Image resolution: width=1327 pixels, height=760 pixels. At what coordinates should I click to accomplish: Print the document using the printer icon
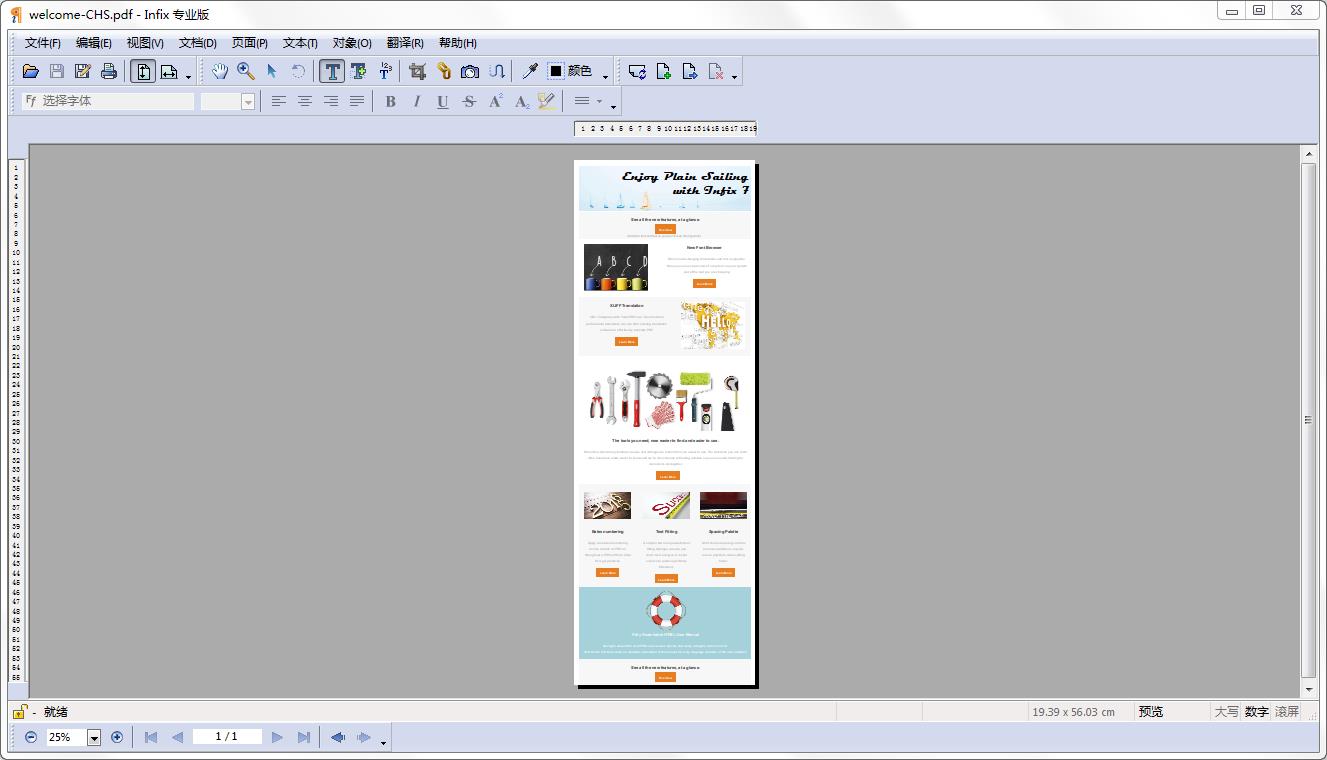tap(108, 71)
